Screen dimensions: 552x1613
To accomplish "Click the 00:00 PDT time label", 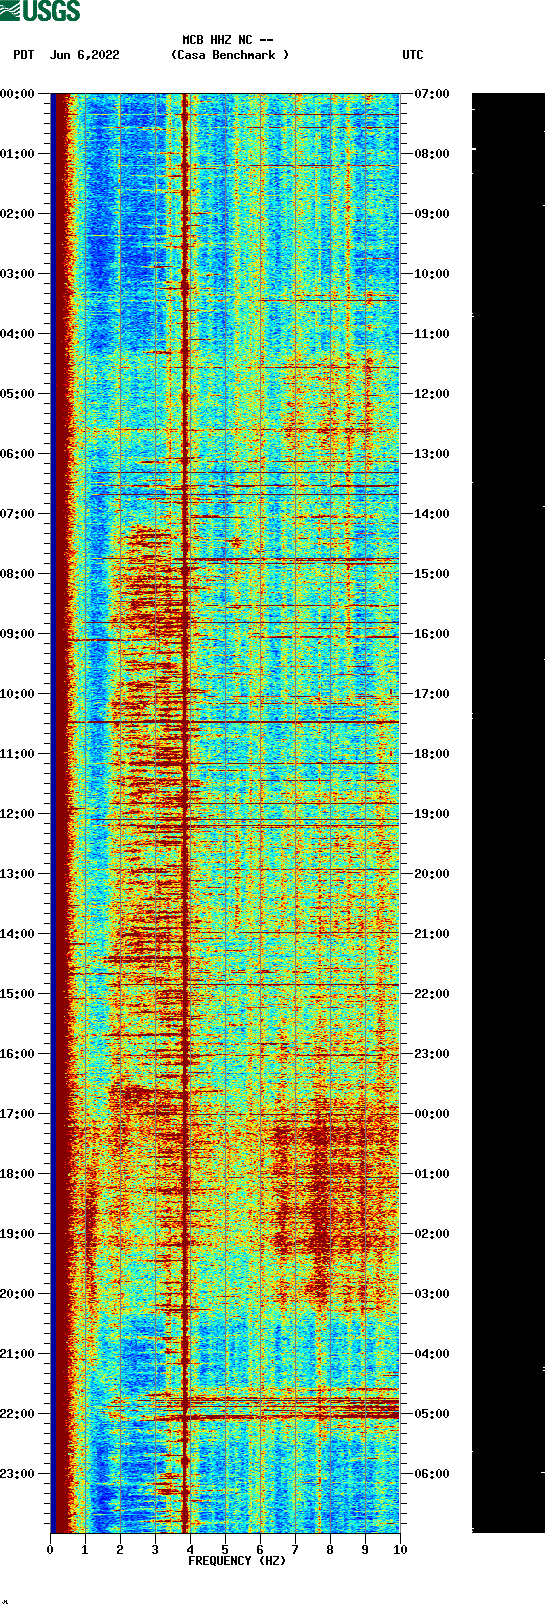I will (18, 94).
